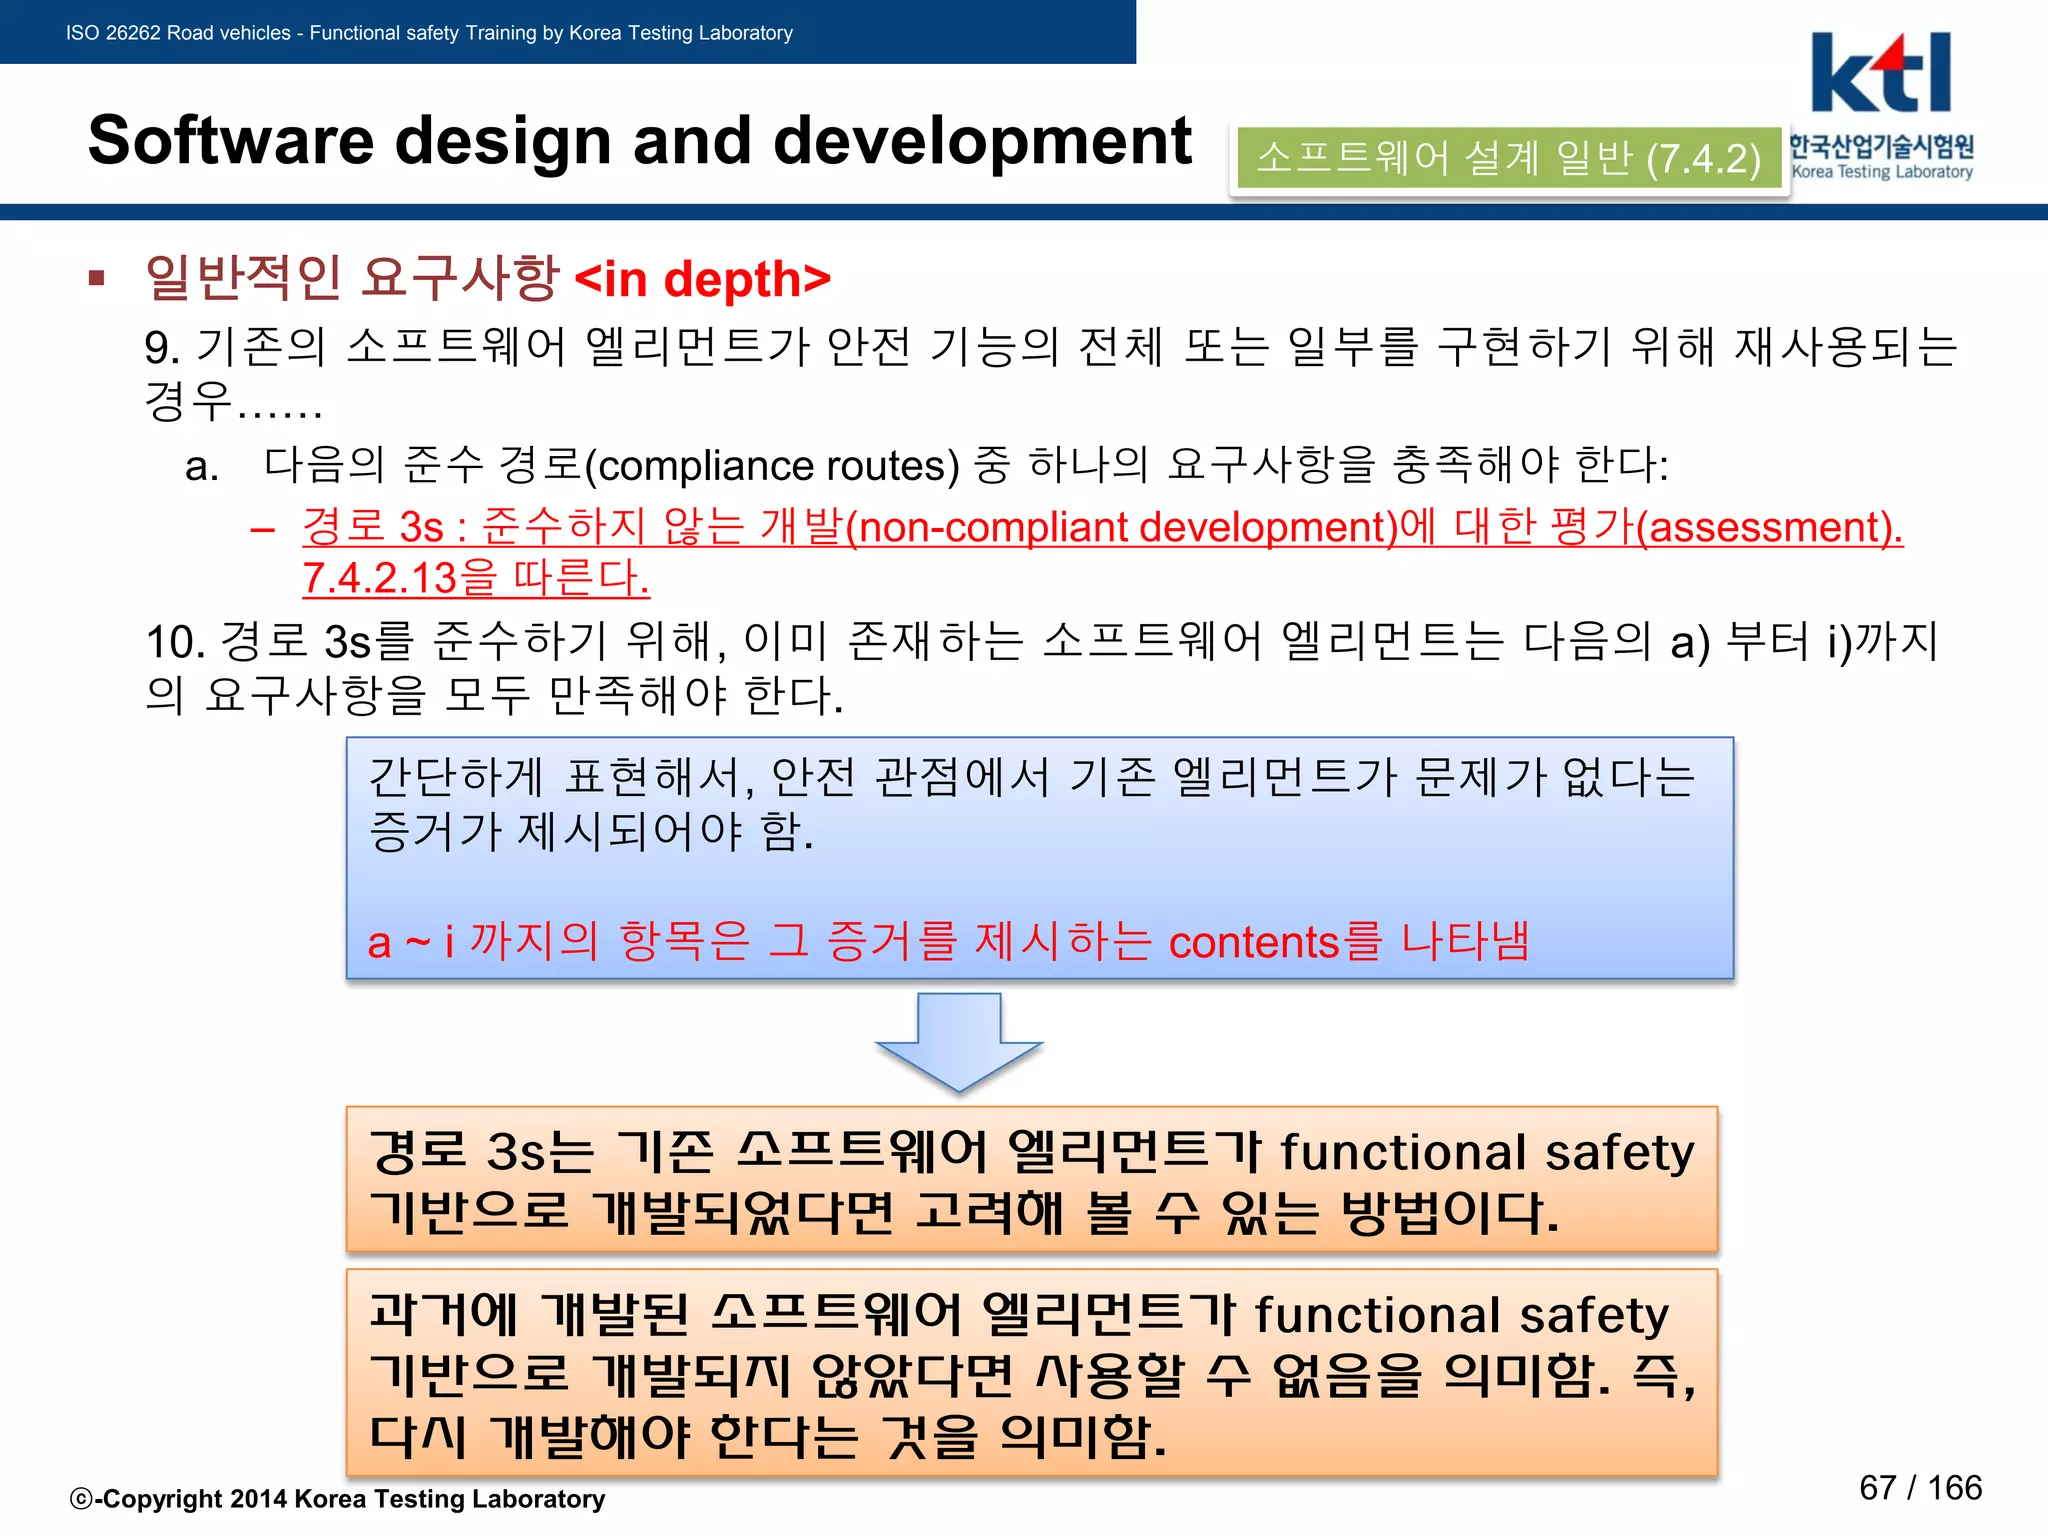The image size is (2048, 1536).
Task: Click the 한국산업기술시험원 text under the logo
Action: pyautogui.click(x=1882, y=146)
